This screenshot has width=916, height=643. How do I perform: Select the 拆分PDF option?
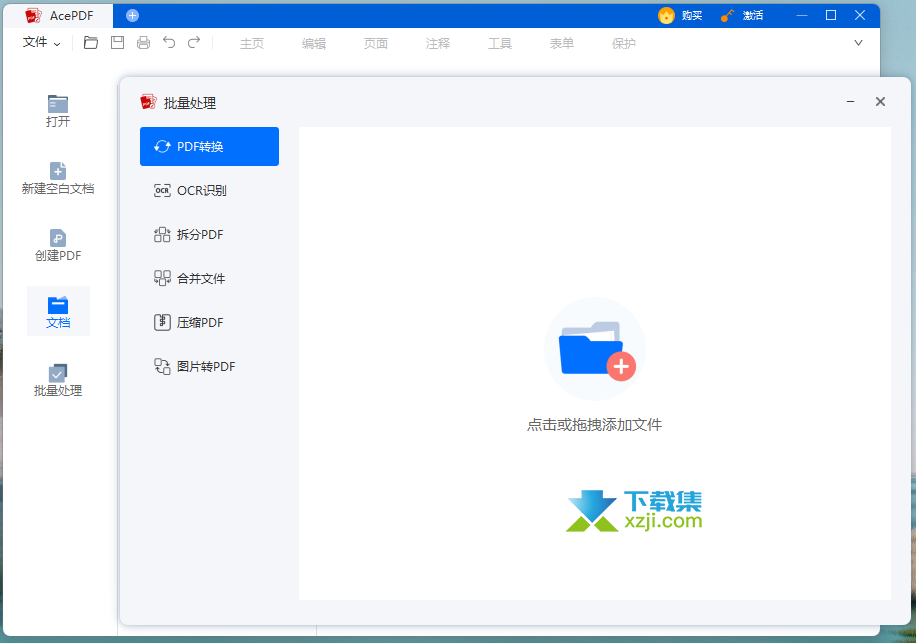point(209,235)
